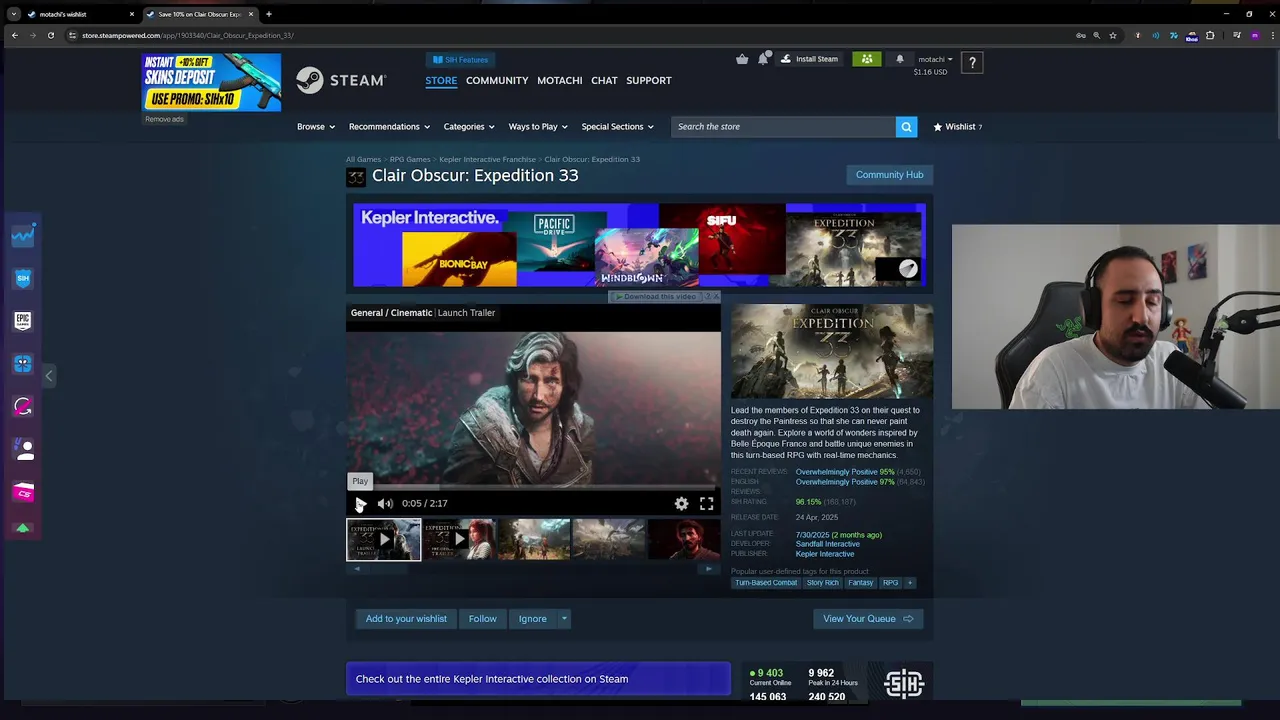
Task: Click Install Steam button
Action: pyautogui.click(x=809, y=59)
